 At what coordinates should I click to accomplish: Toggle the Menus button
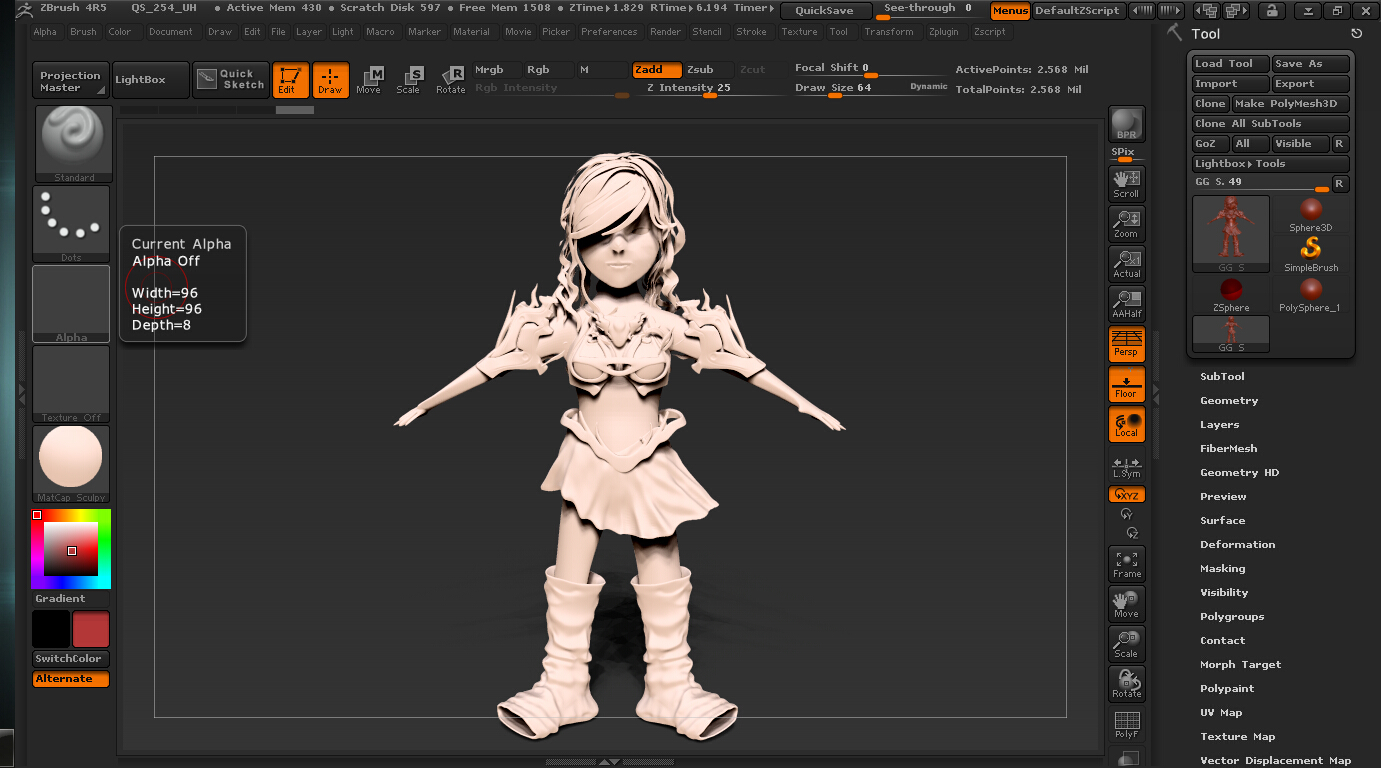click(1010, 11)
